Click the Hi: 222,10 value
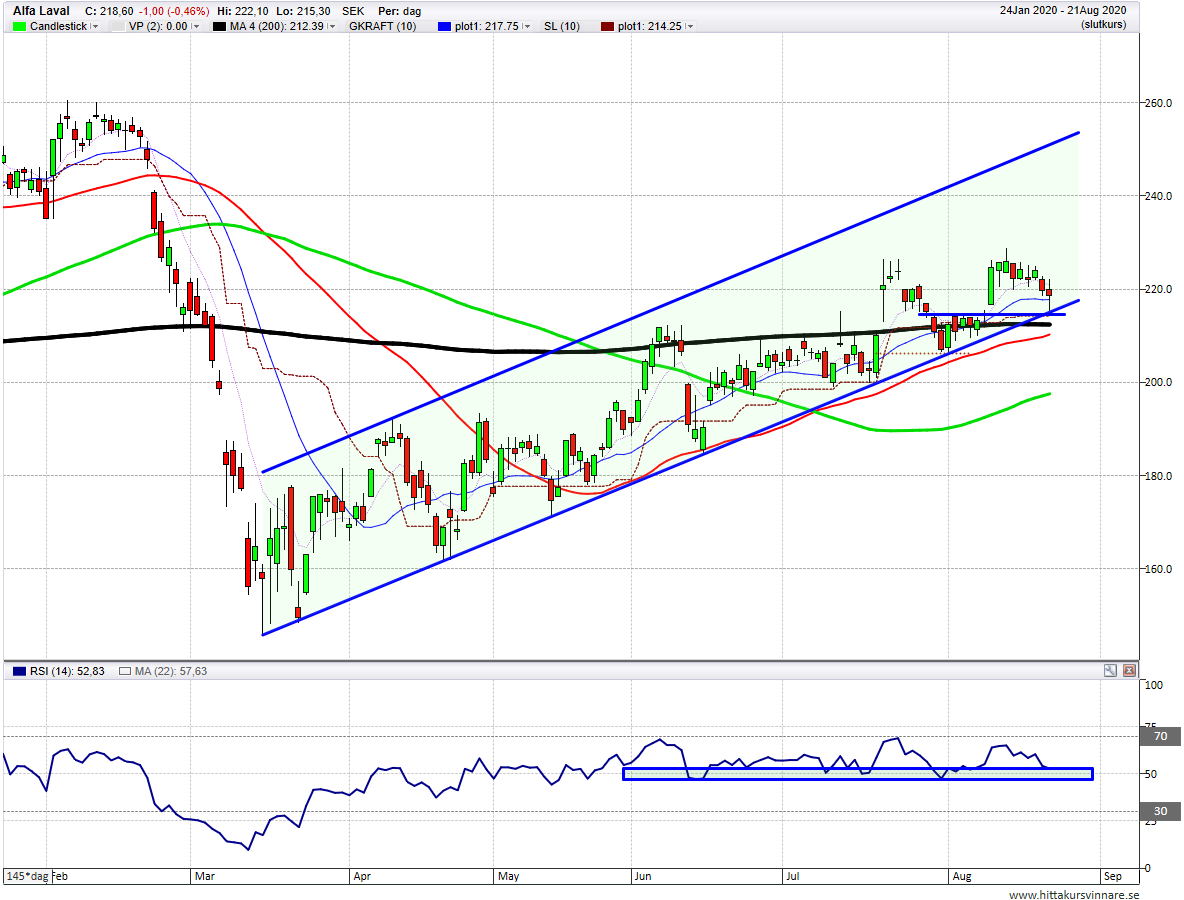Image resolution: width=1184 pixels, height=900 pixels. [242, 11]
